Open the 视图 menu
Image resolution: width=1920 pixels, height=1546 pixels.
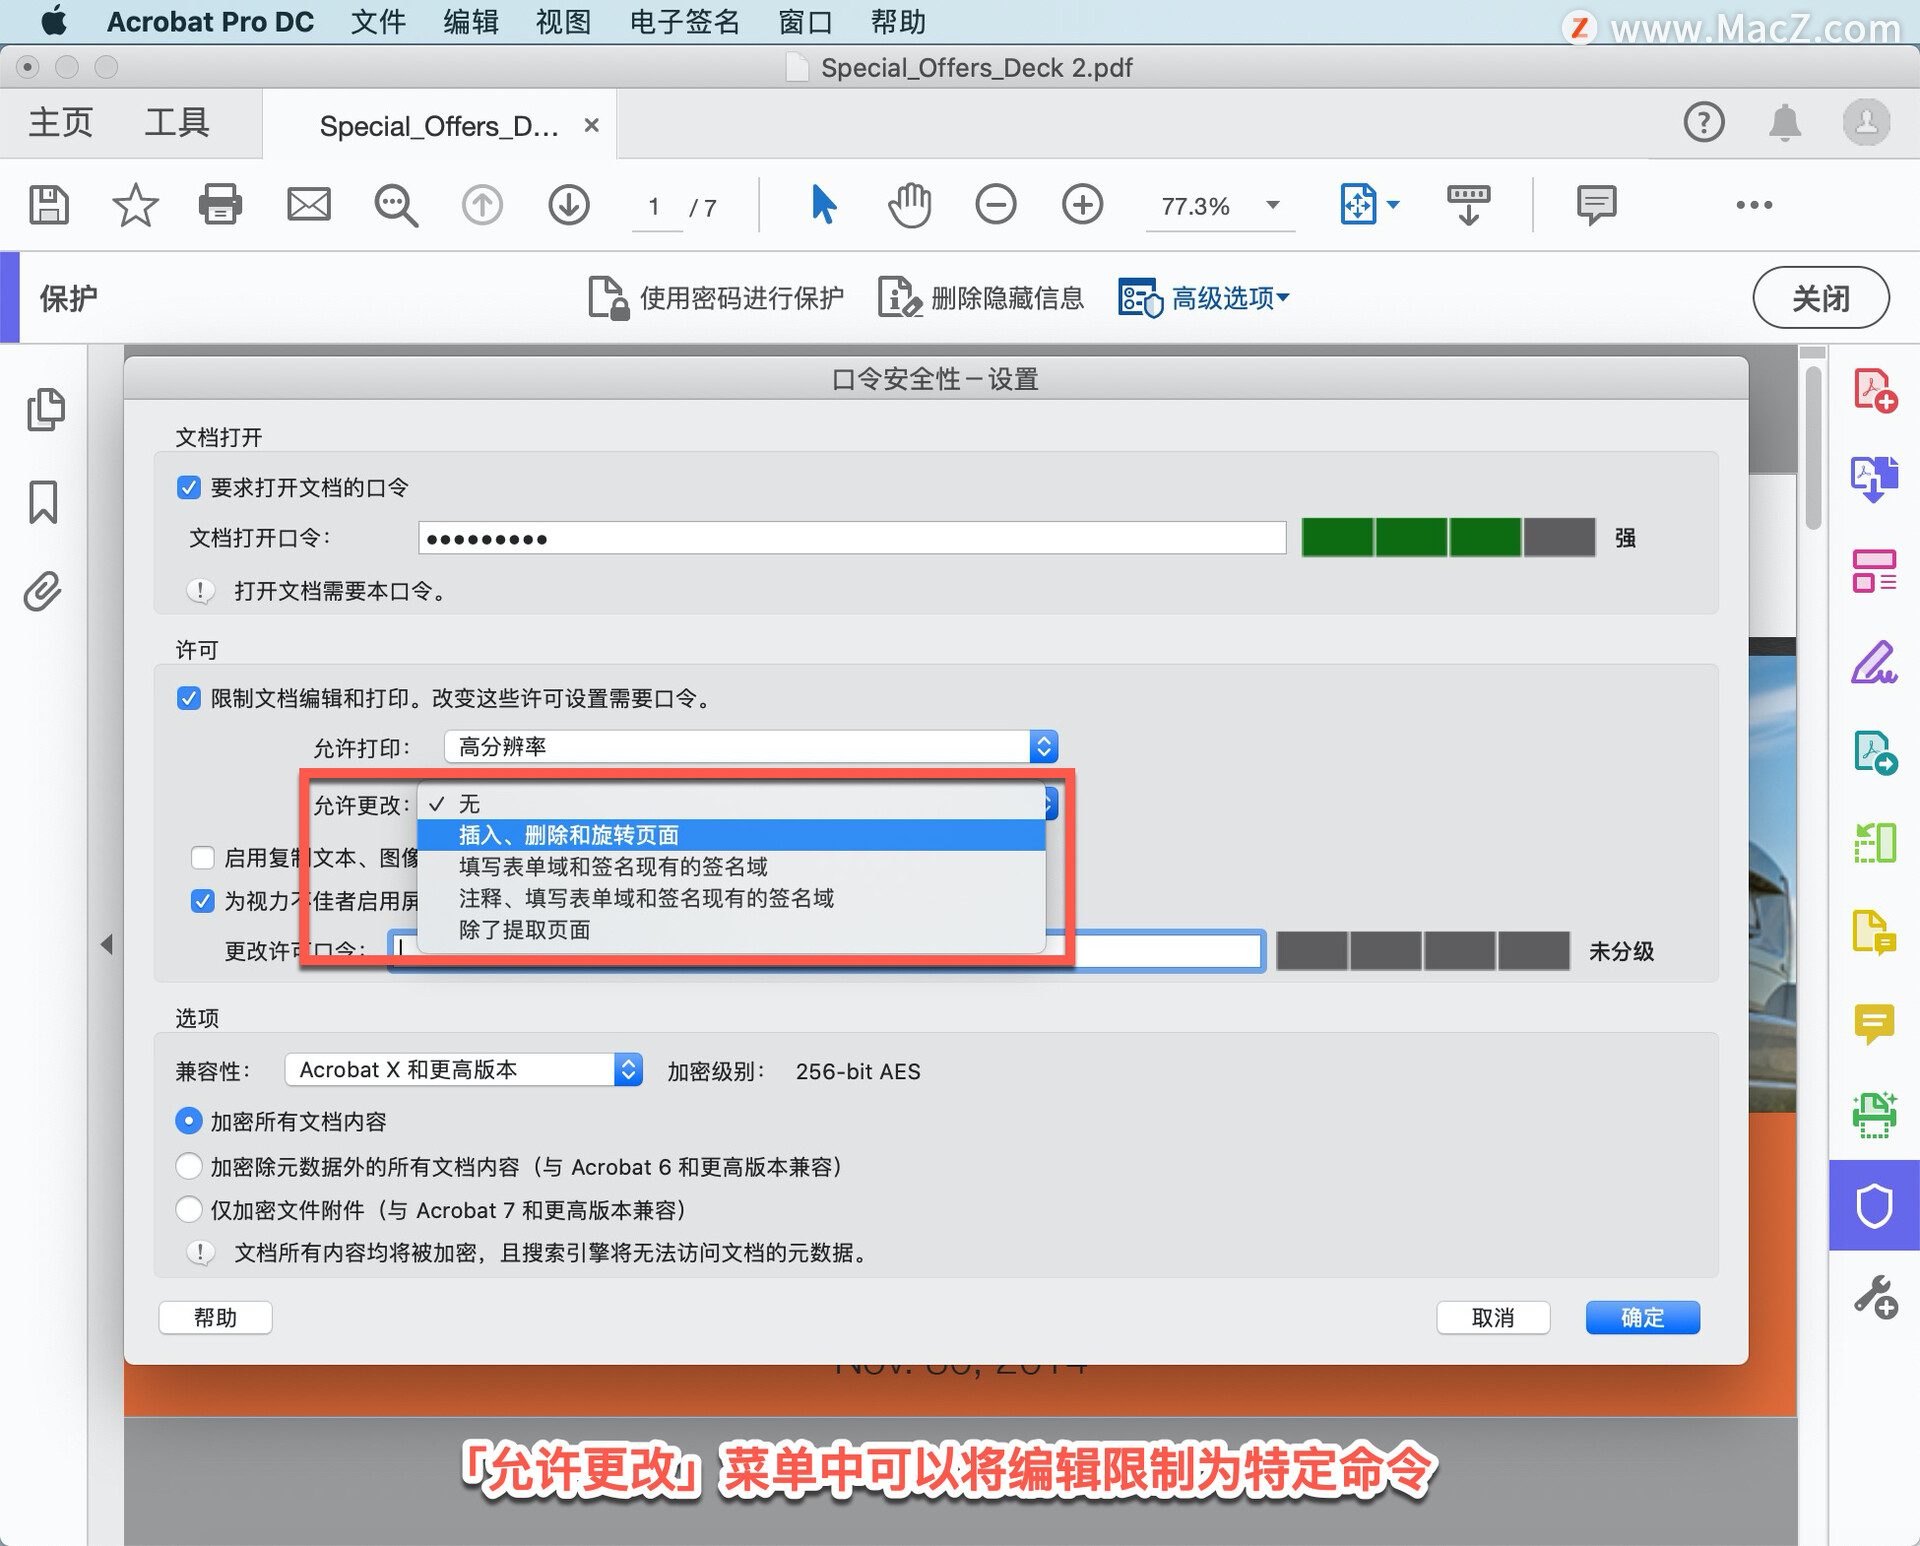563,21
